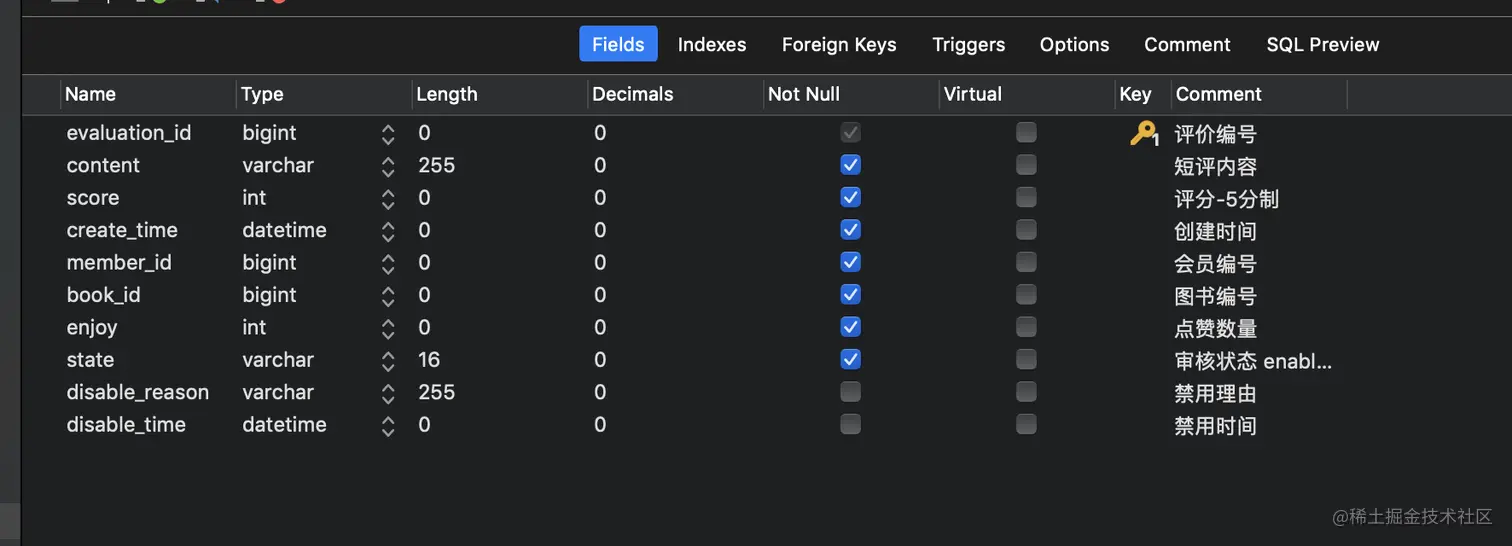Image resolution: width=1512 pixels, height=546 pixels.
Task: Change the data type of the state field
Action: pyautogui.click(x=388, y=360)
